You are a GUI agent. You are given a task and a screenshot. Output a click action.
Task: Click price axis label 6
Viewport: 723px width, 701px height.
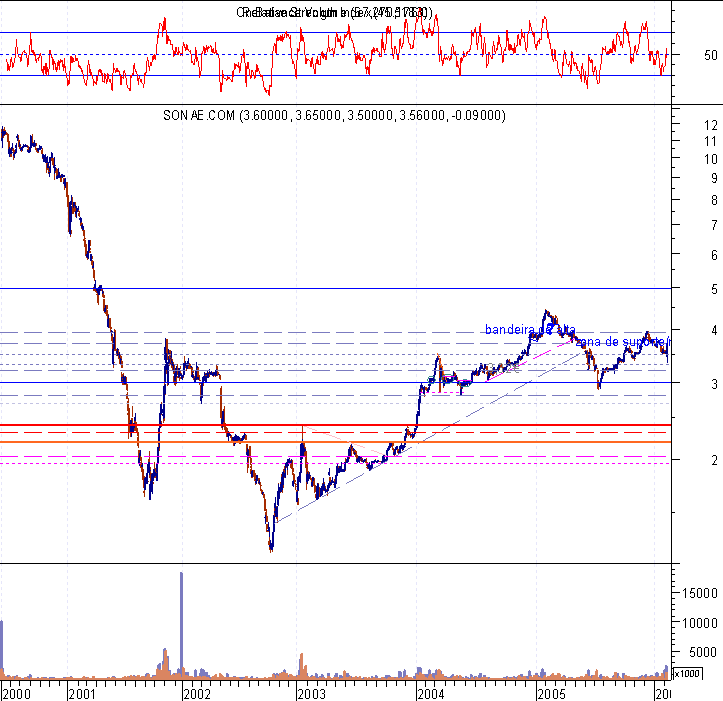click(714, 255)
